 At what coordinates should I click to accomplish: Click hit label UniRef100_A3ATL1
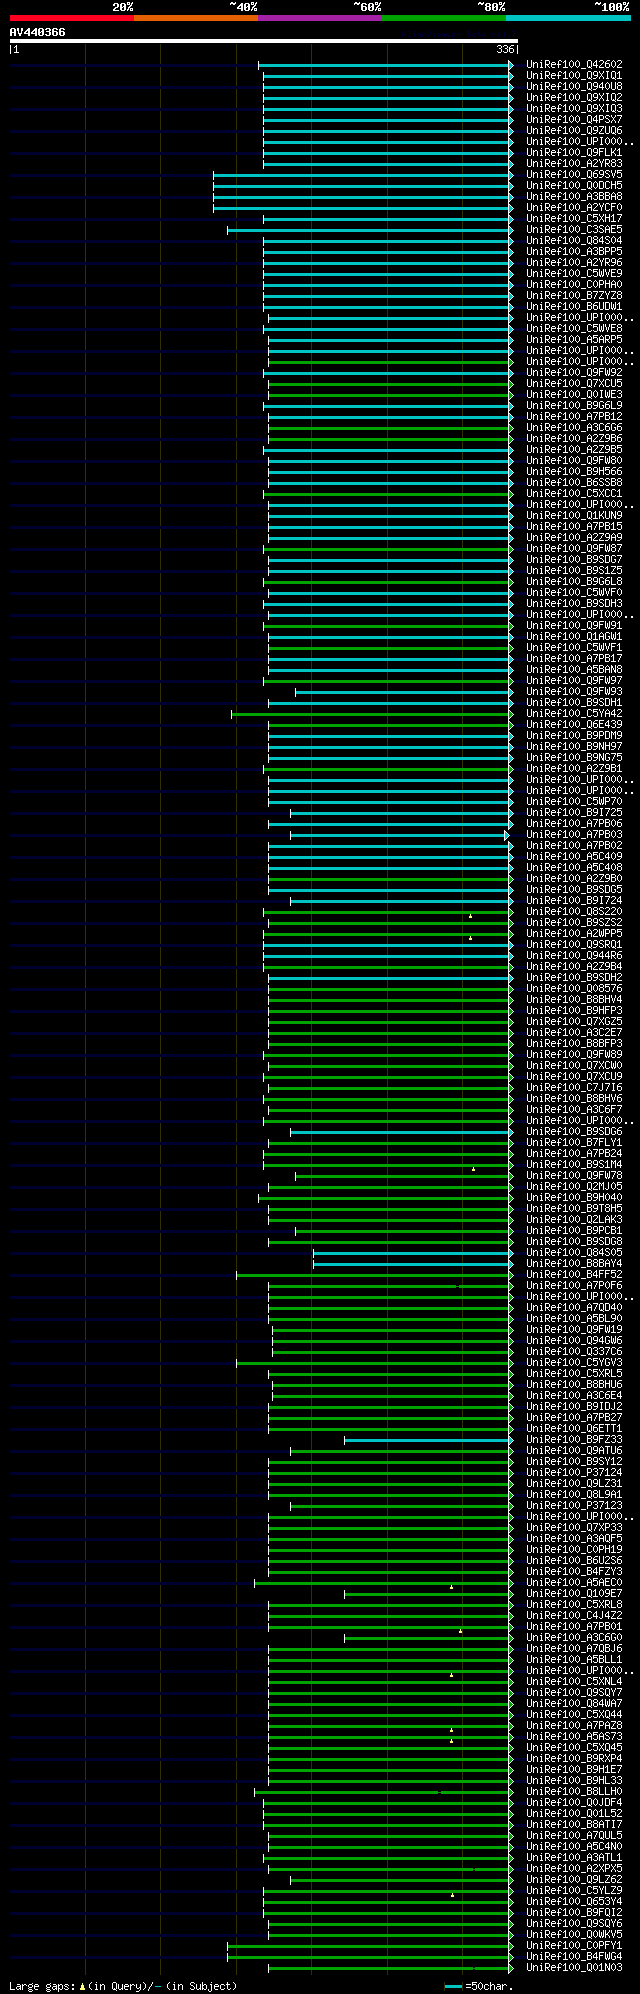(x=574, y=1858)
